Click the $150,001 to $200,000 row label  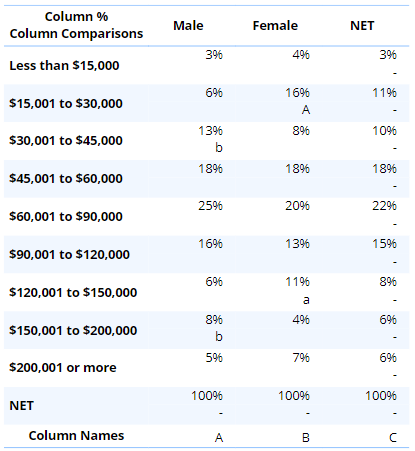tap(73, 330)
